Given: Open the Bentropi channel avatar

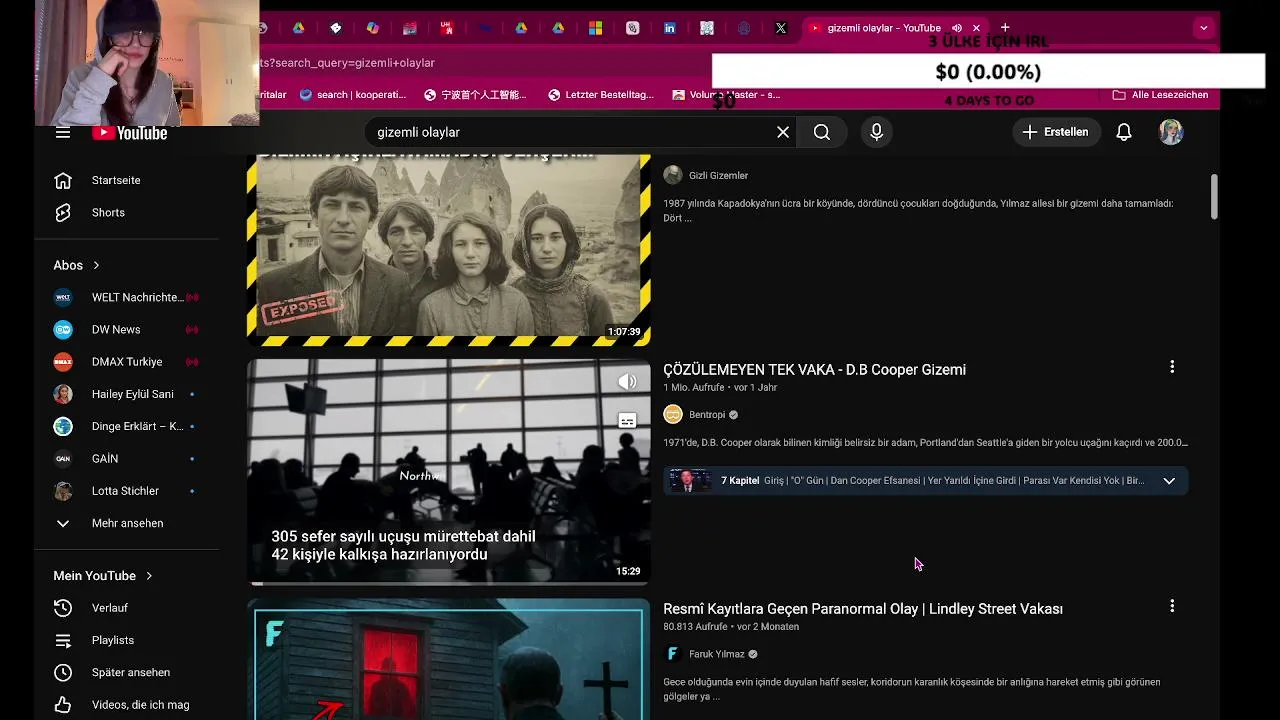Looking at the screenshot, I should coord(673,414).
